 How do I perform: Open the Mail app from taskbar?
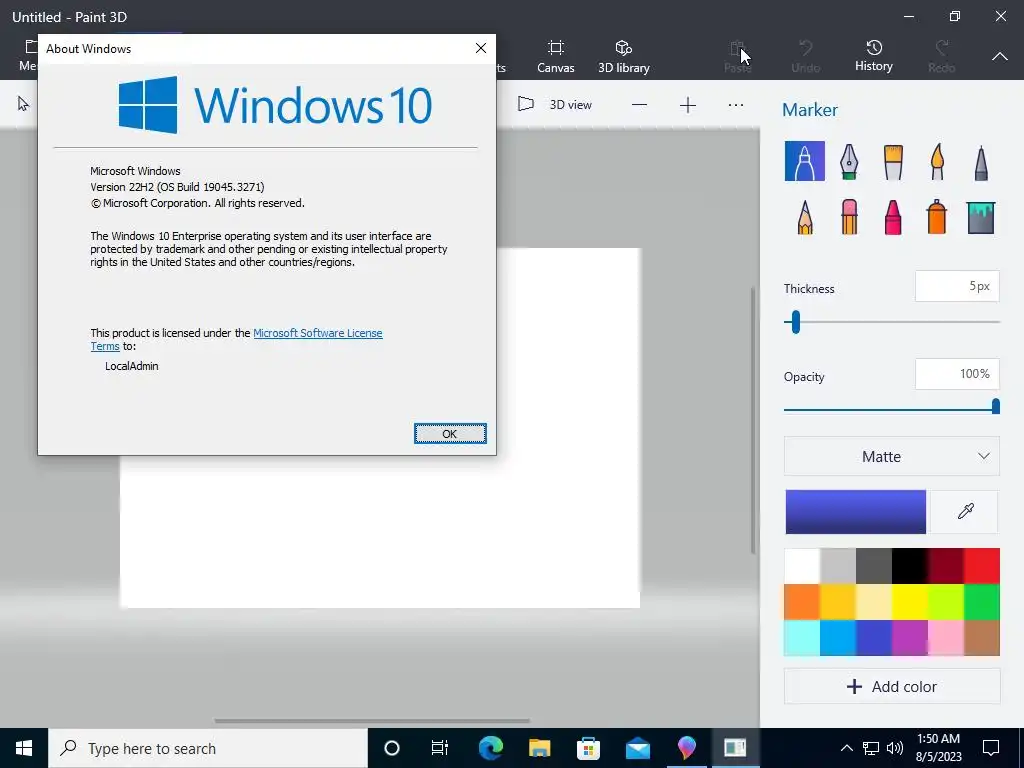point(637,748)
